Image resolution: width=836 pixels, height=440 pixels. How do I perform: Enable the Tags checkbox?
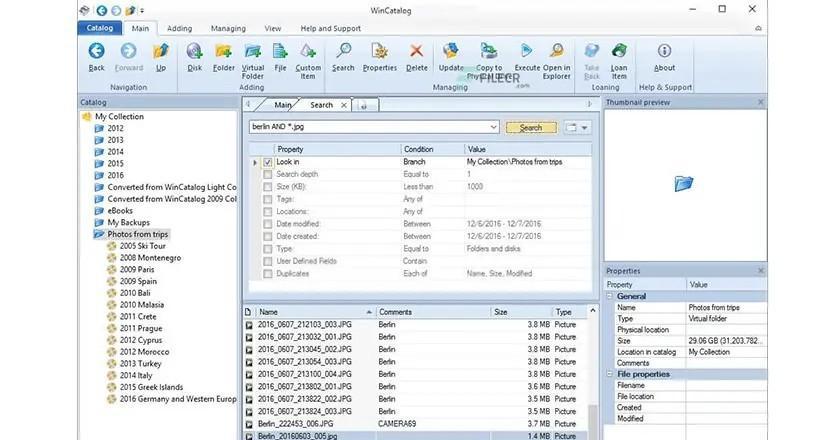click(268, 199)
